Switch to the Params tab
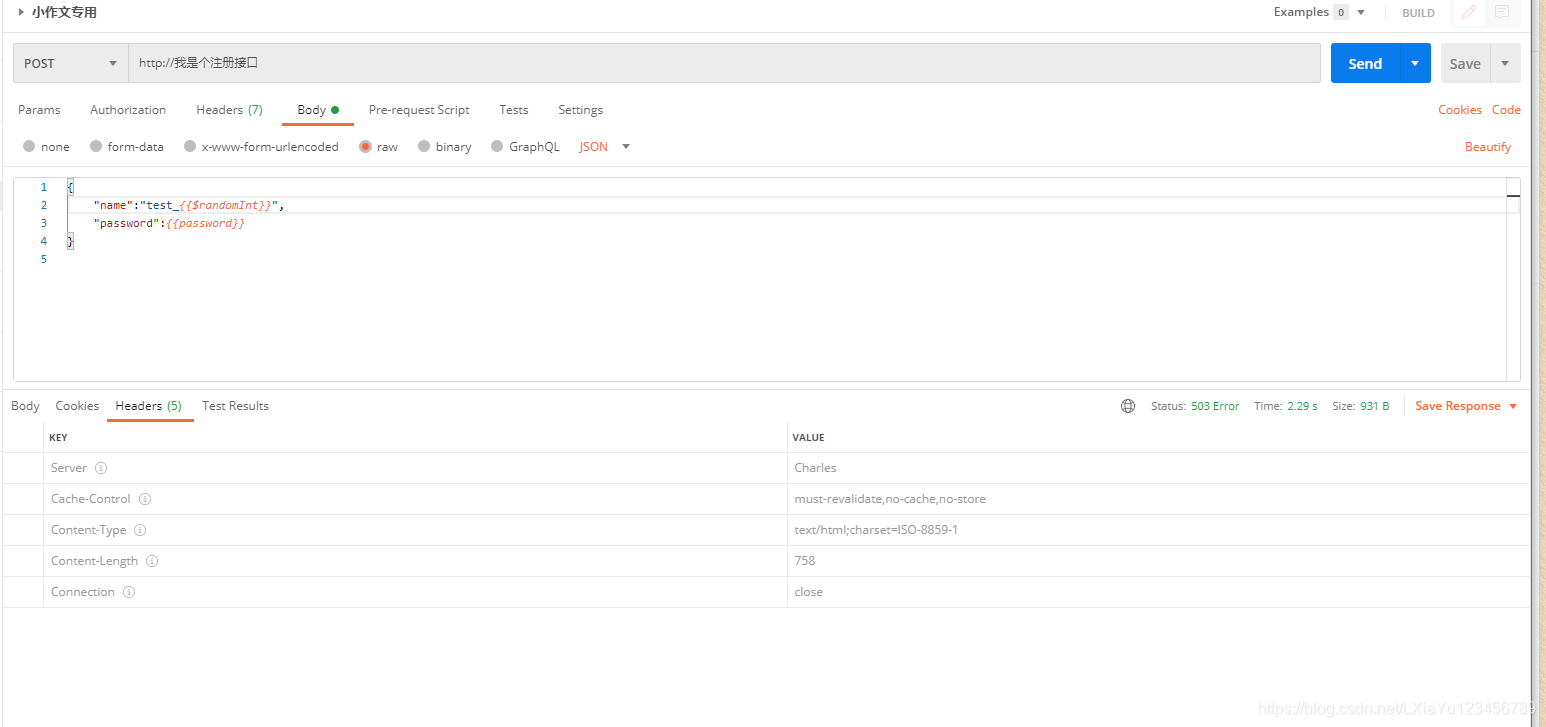 pos(39,110)
